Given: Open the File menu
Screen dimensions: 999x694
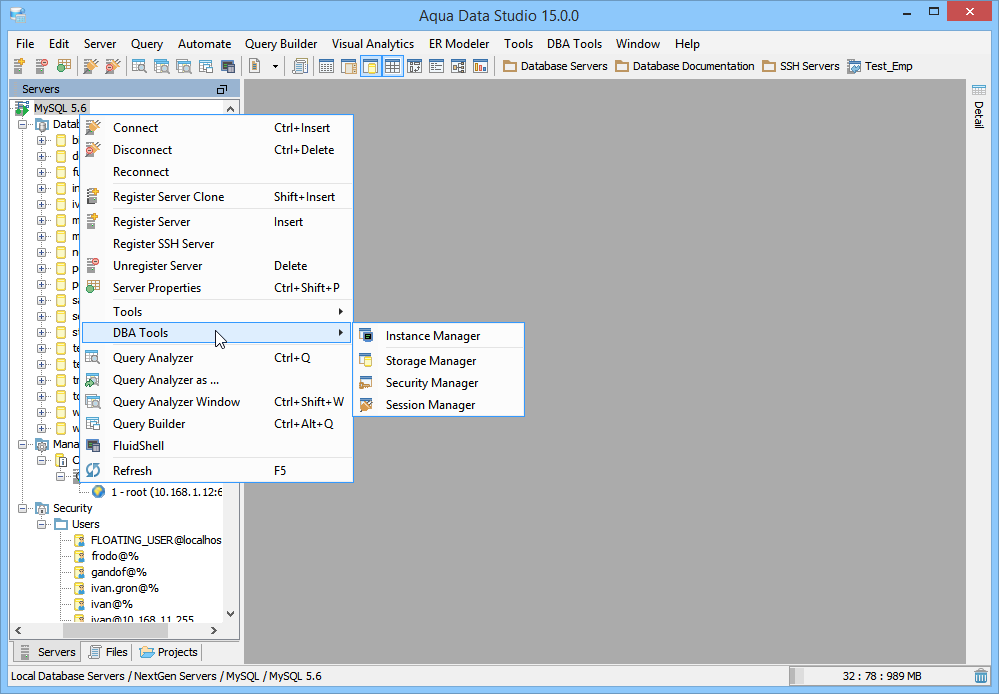Looking at the screenshot, I should pyautogui.click(x=25, y=43).
